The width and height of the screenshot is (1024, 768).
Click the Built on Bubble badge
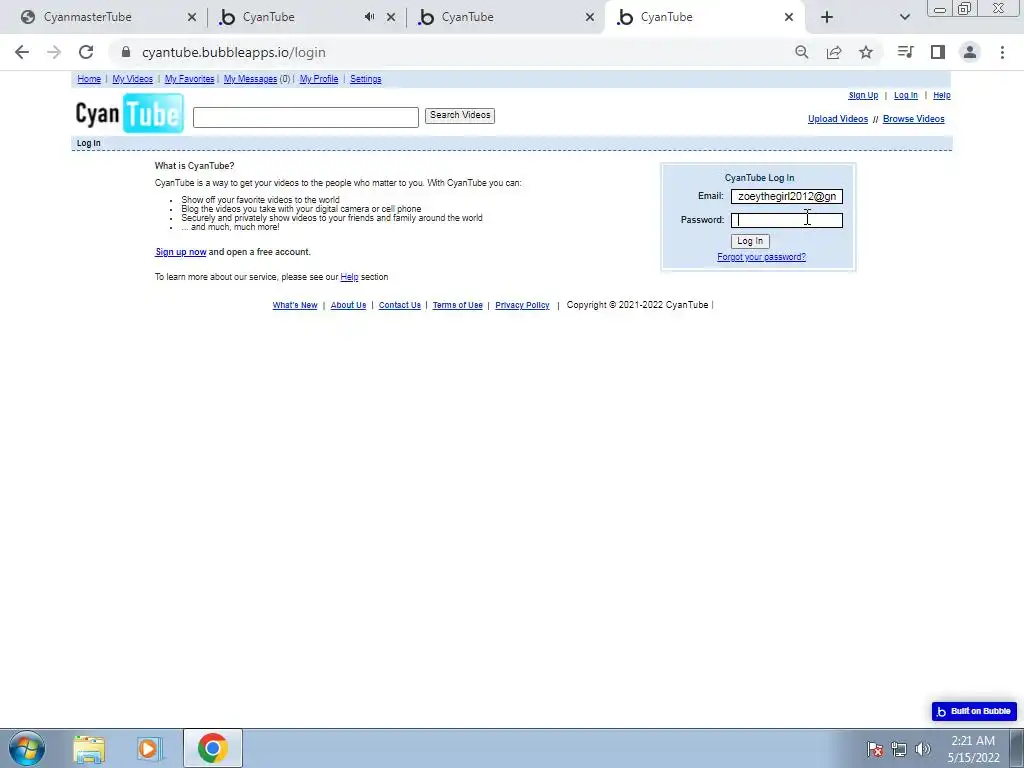[x=974, y=711]
